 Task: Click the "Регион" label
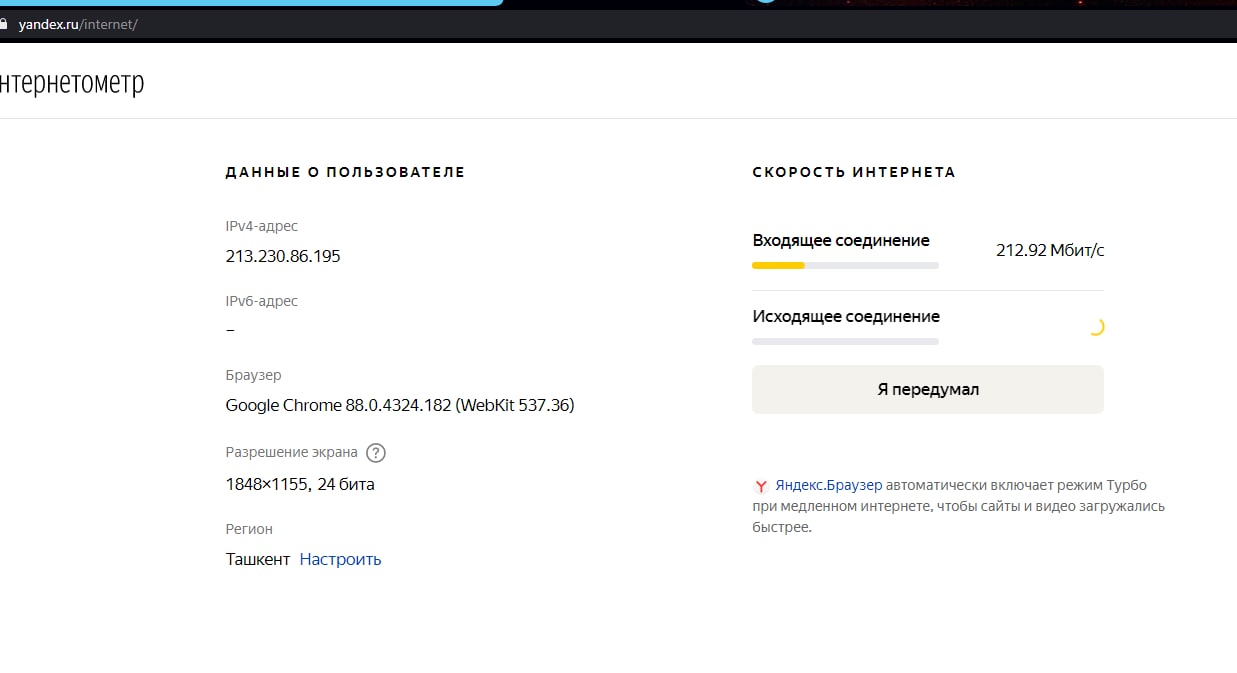point(249,529)
